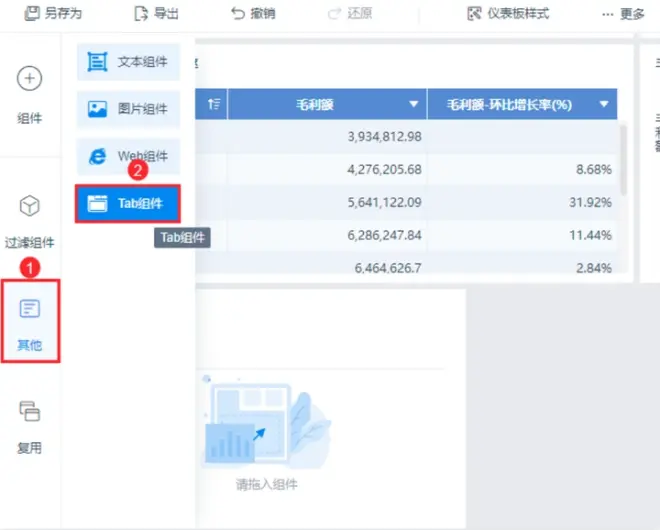Click the 请拖入组件 placeholder illustration

point(266,422)
